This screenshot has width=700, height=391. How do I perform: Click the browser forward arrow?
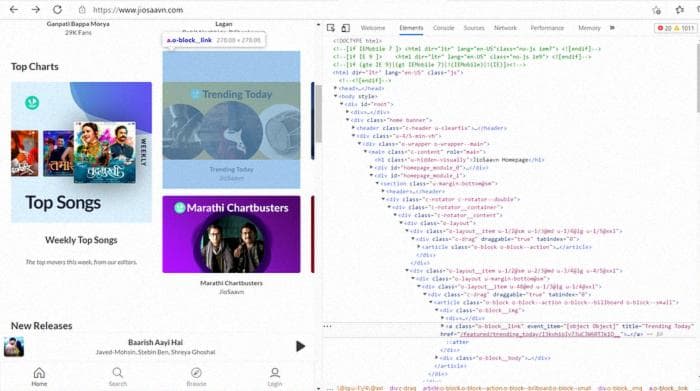[x=36, y=9]
